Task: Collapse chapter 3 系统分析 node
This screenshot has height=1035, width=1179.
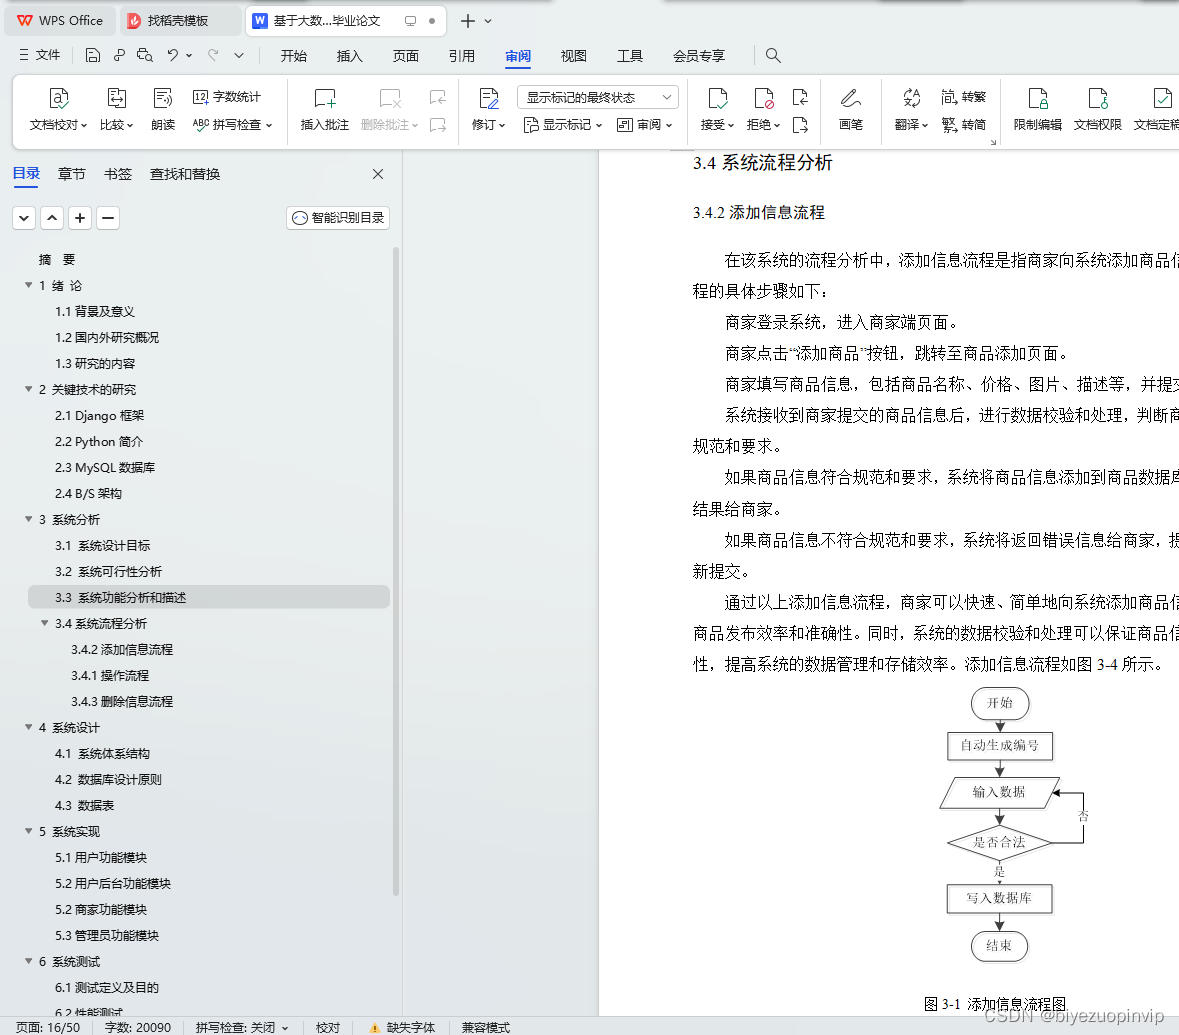Action: coord(29,519)
